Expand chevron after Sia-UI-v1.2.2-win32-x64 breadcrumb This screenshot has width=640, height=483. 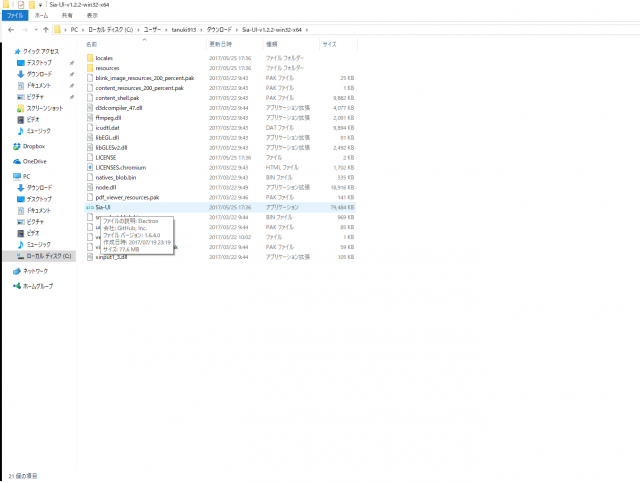[307, 30]
